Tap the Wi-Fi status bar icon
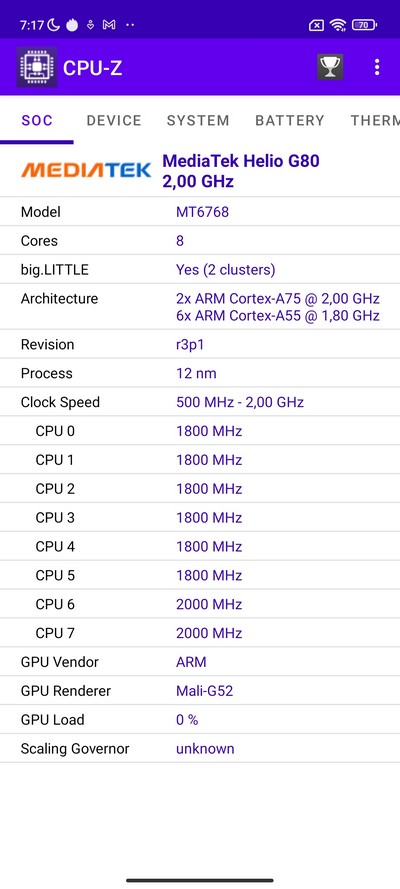 [x=338, y=25]
